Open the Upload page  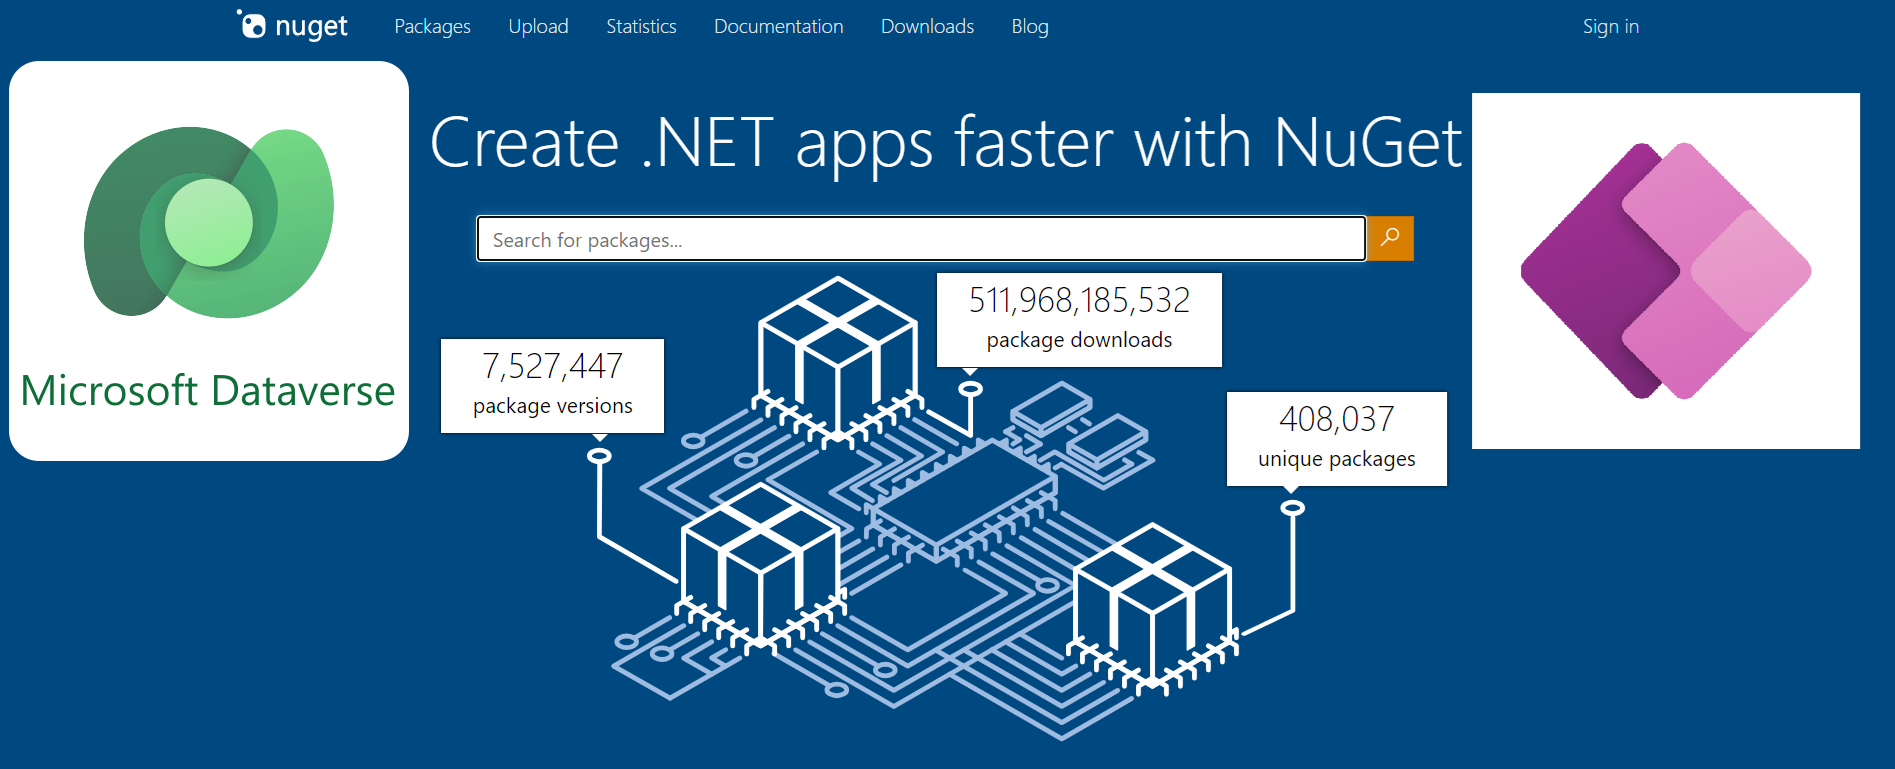pos(538,27)
